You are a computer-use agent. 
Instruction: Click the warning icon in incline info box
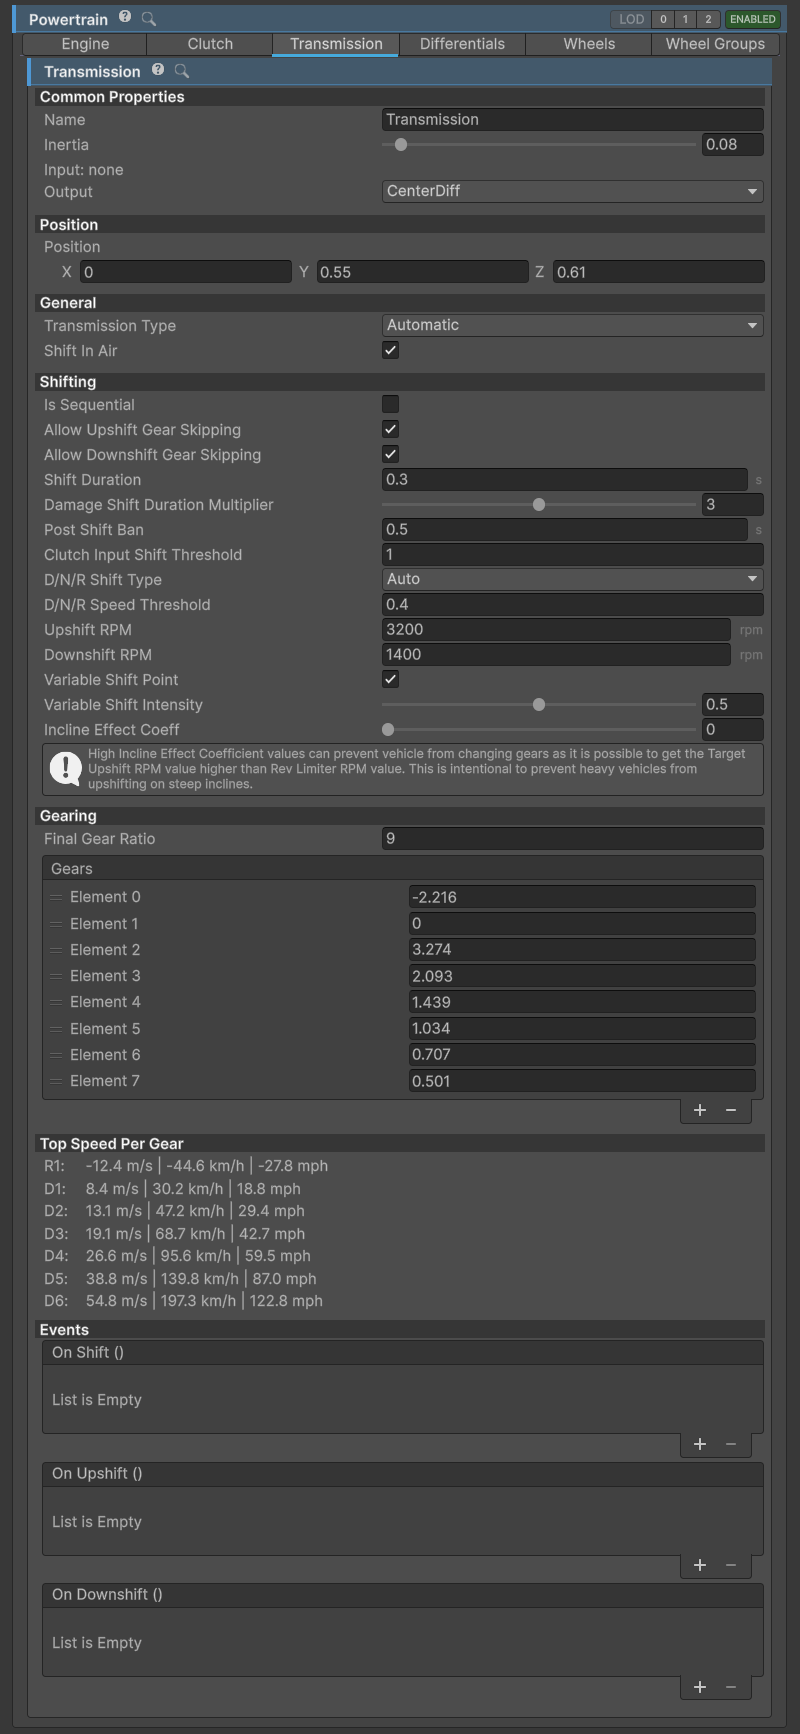click(x=66, y=768)
